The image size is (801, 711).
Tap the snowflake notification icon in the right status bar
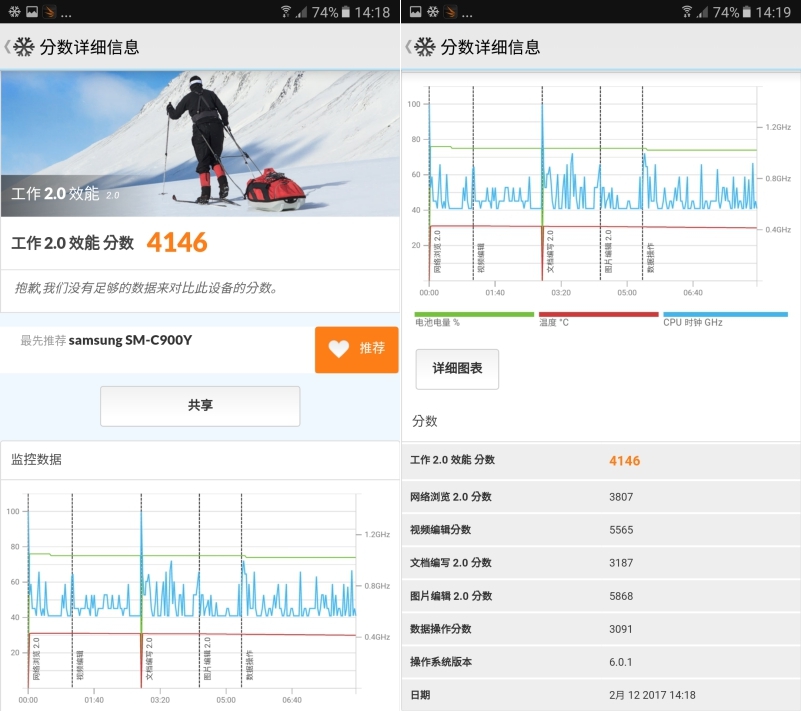[x=433, y=11]
